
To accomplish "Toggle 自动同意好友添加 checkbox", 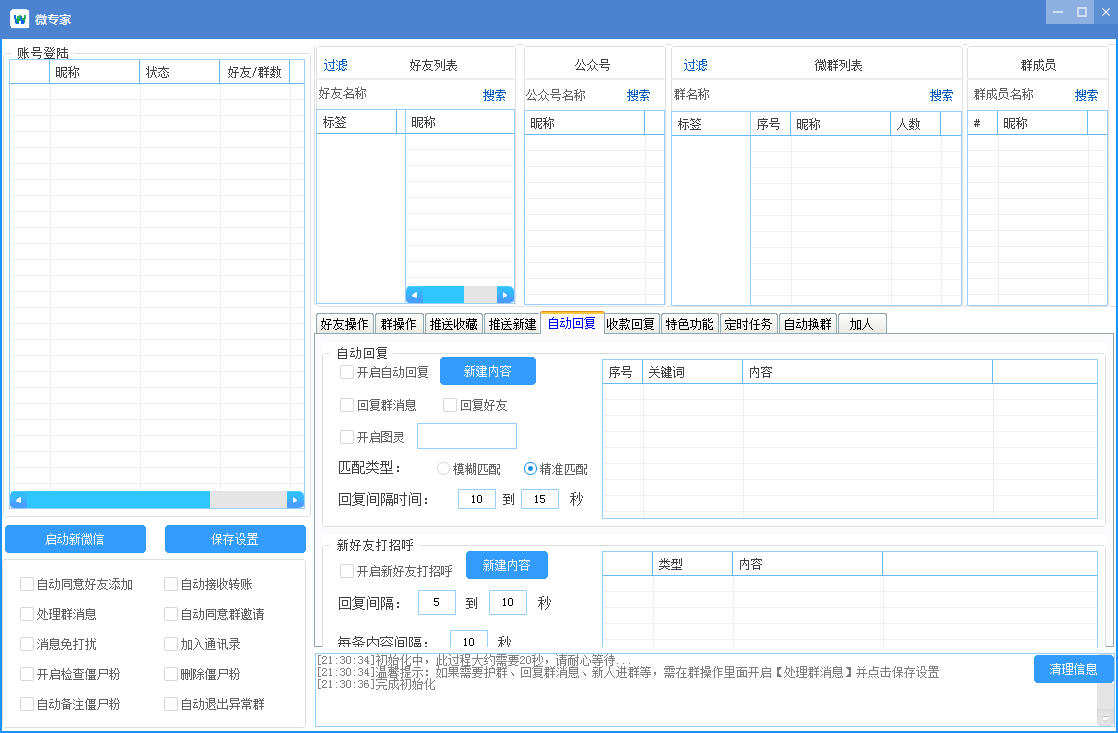I will click(27, 584).
